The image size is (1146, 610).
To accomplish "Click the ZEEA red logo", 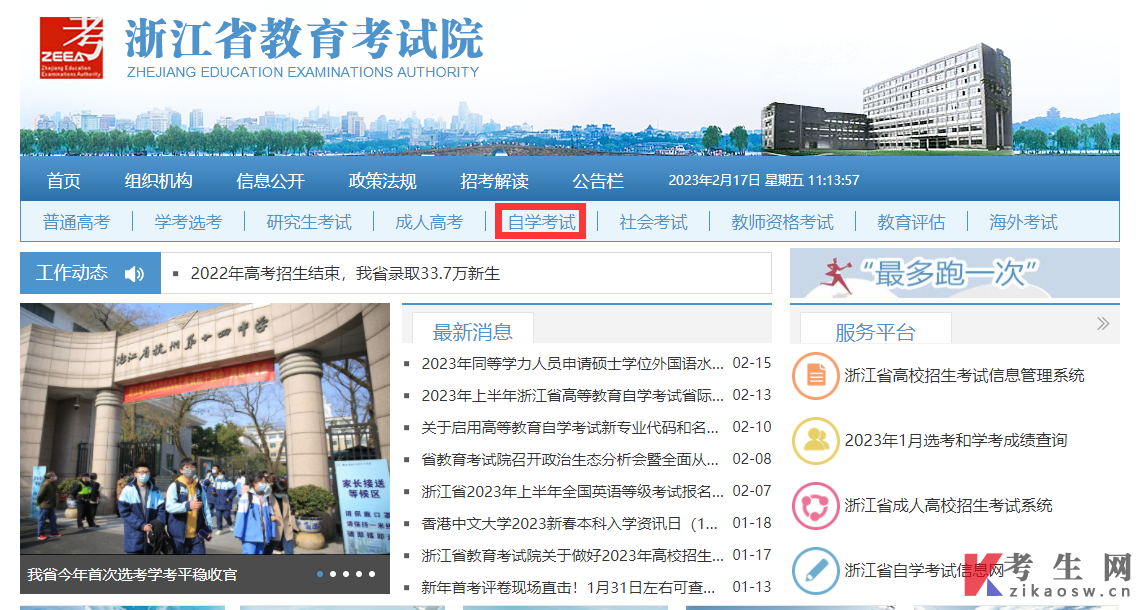I will coord(72,47).
